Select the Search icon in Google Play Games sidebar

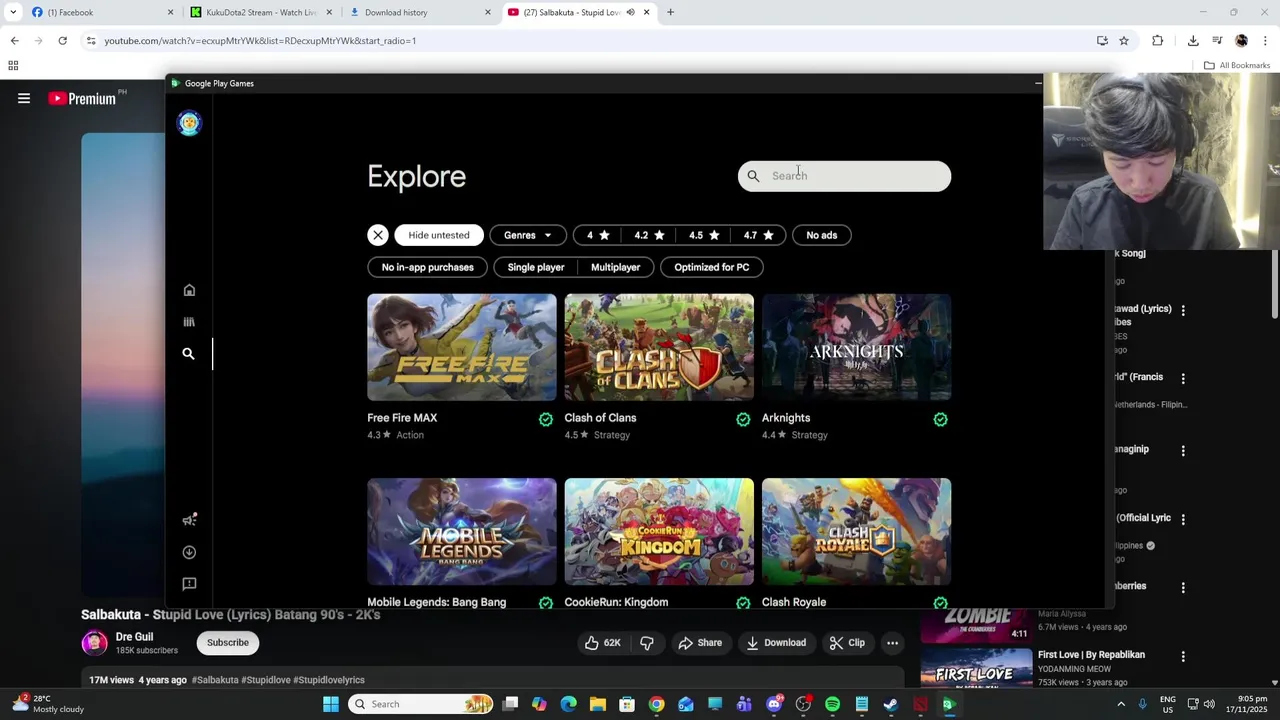coord(188,354)
